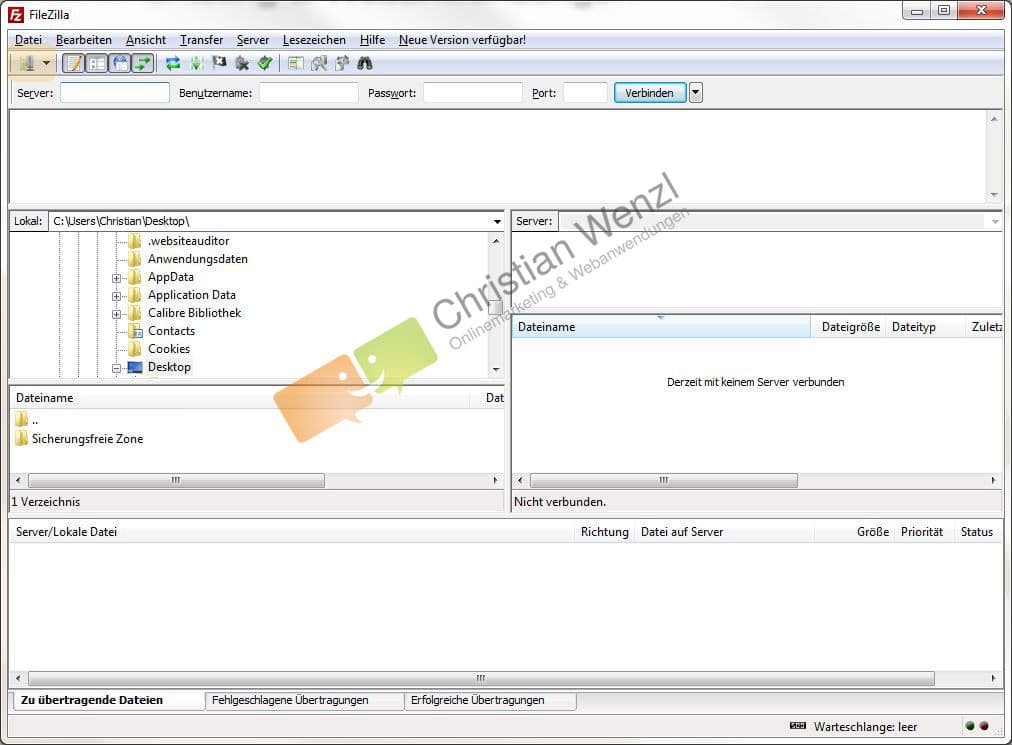Focus the Benutzername input field
The height and width of the screenshot is (745, 1012).
pos(309,93)
